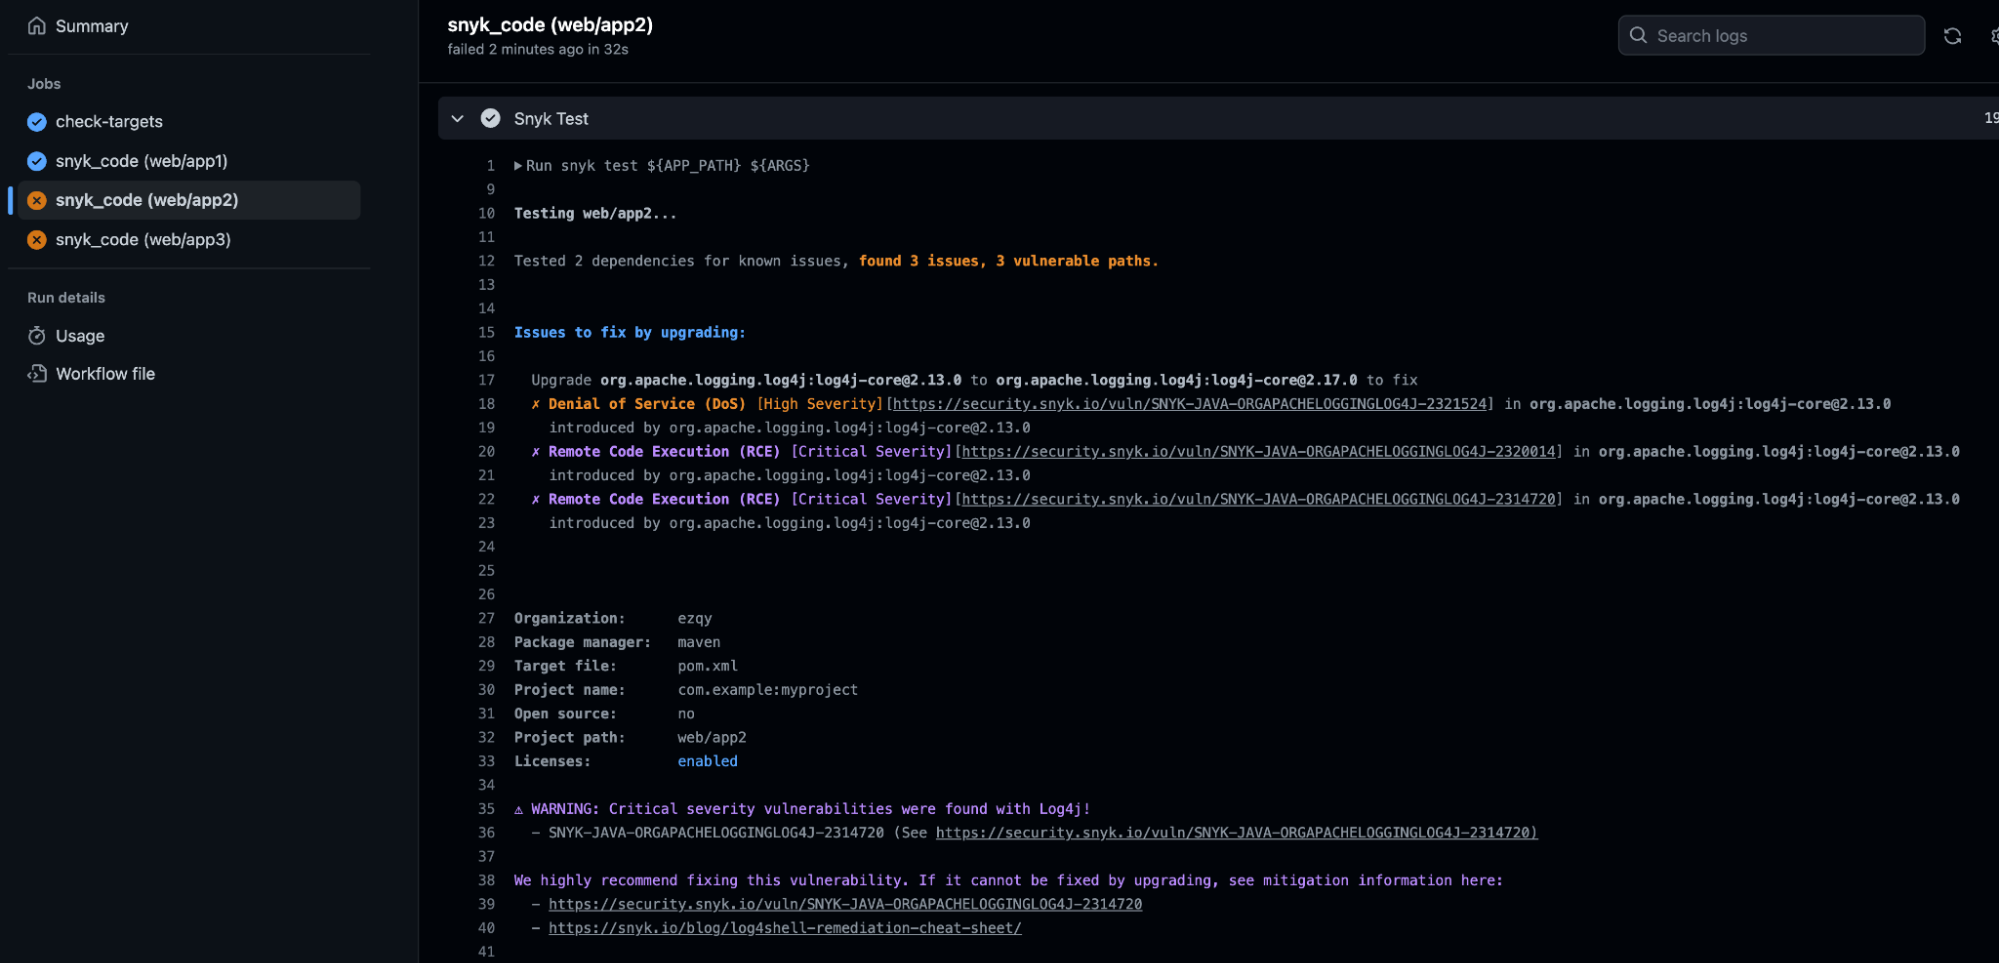Viewport: 1999px width, 964px height.
Task: Click the 'Testing web/app2...' log line
Action: coord(595,214)
